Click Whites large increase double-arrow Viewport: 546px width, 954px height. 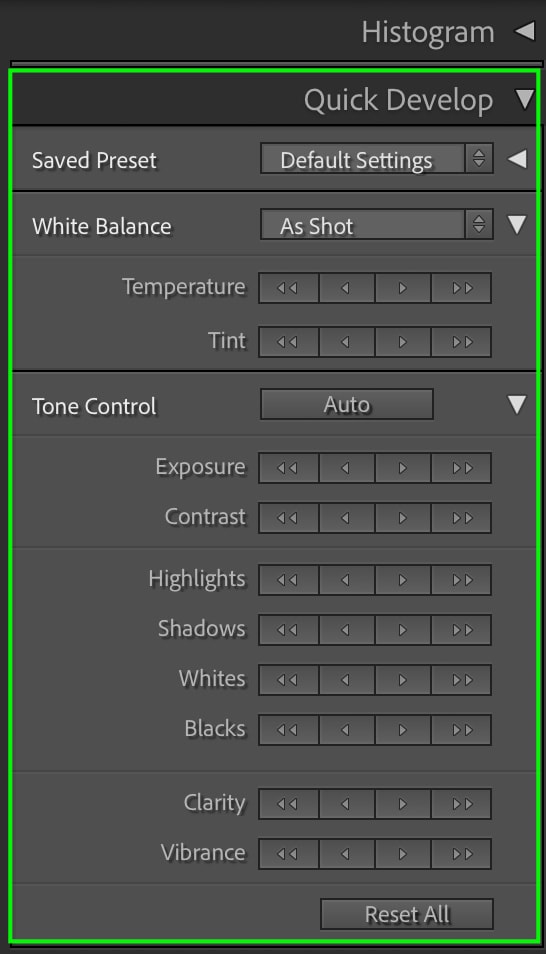pyautogui.click(x=461, y=680)
